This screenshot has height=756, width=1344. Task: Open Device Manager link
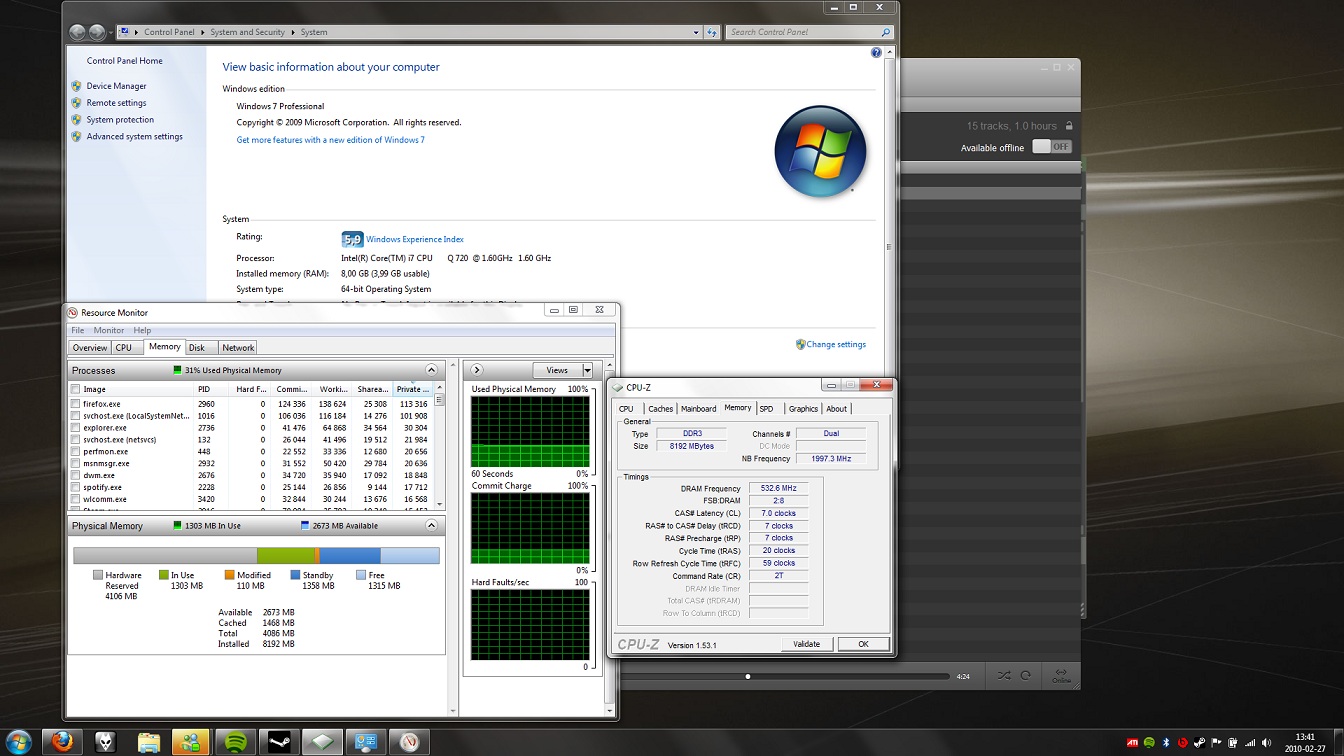click(x=116, y=86)
